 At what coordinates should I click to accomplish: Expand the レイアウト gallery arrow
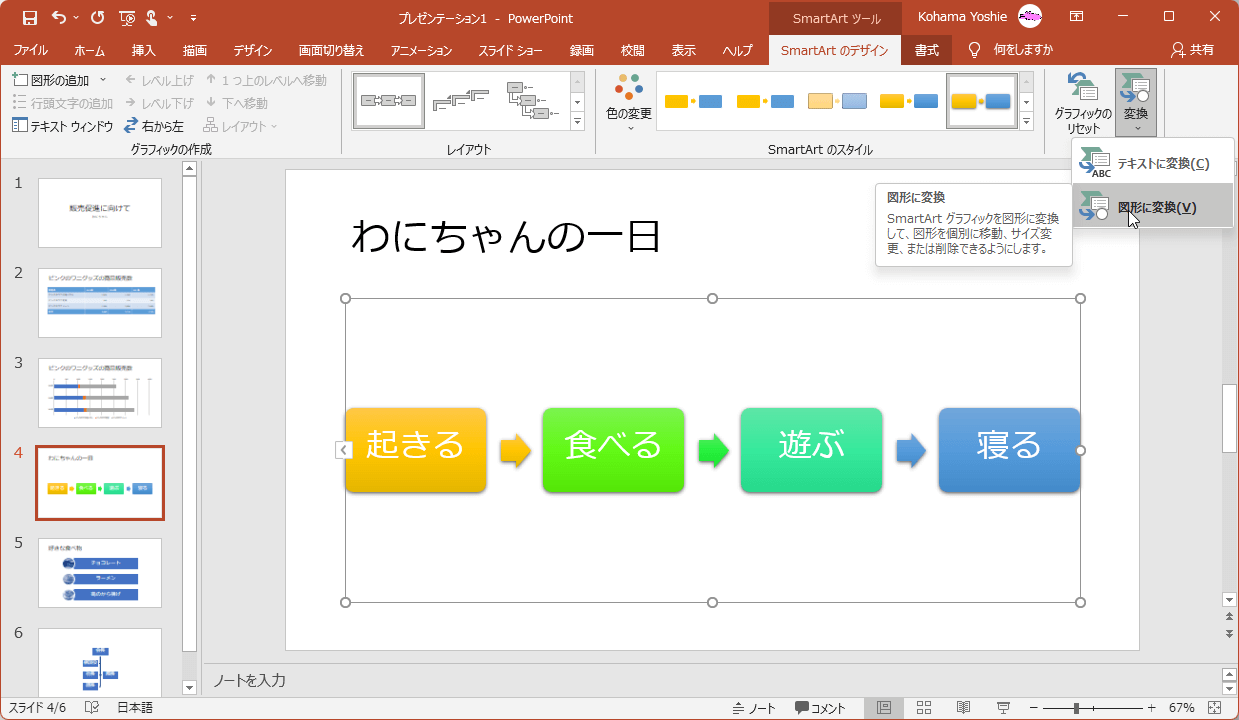coord(577,120)
